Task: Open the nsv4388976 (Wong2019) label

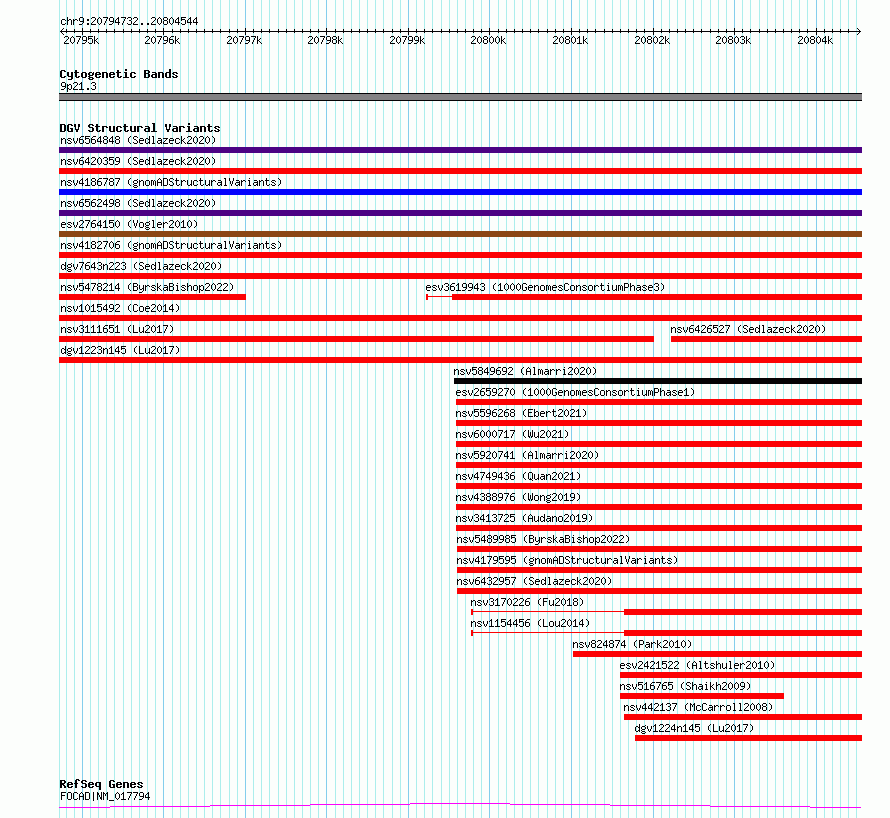Action: pos(518,497)
